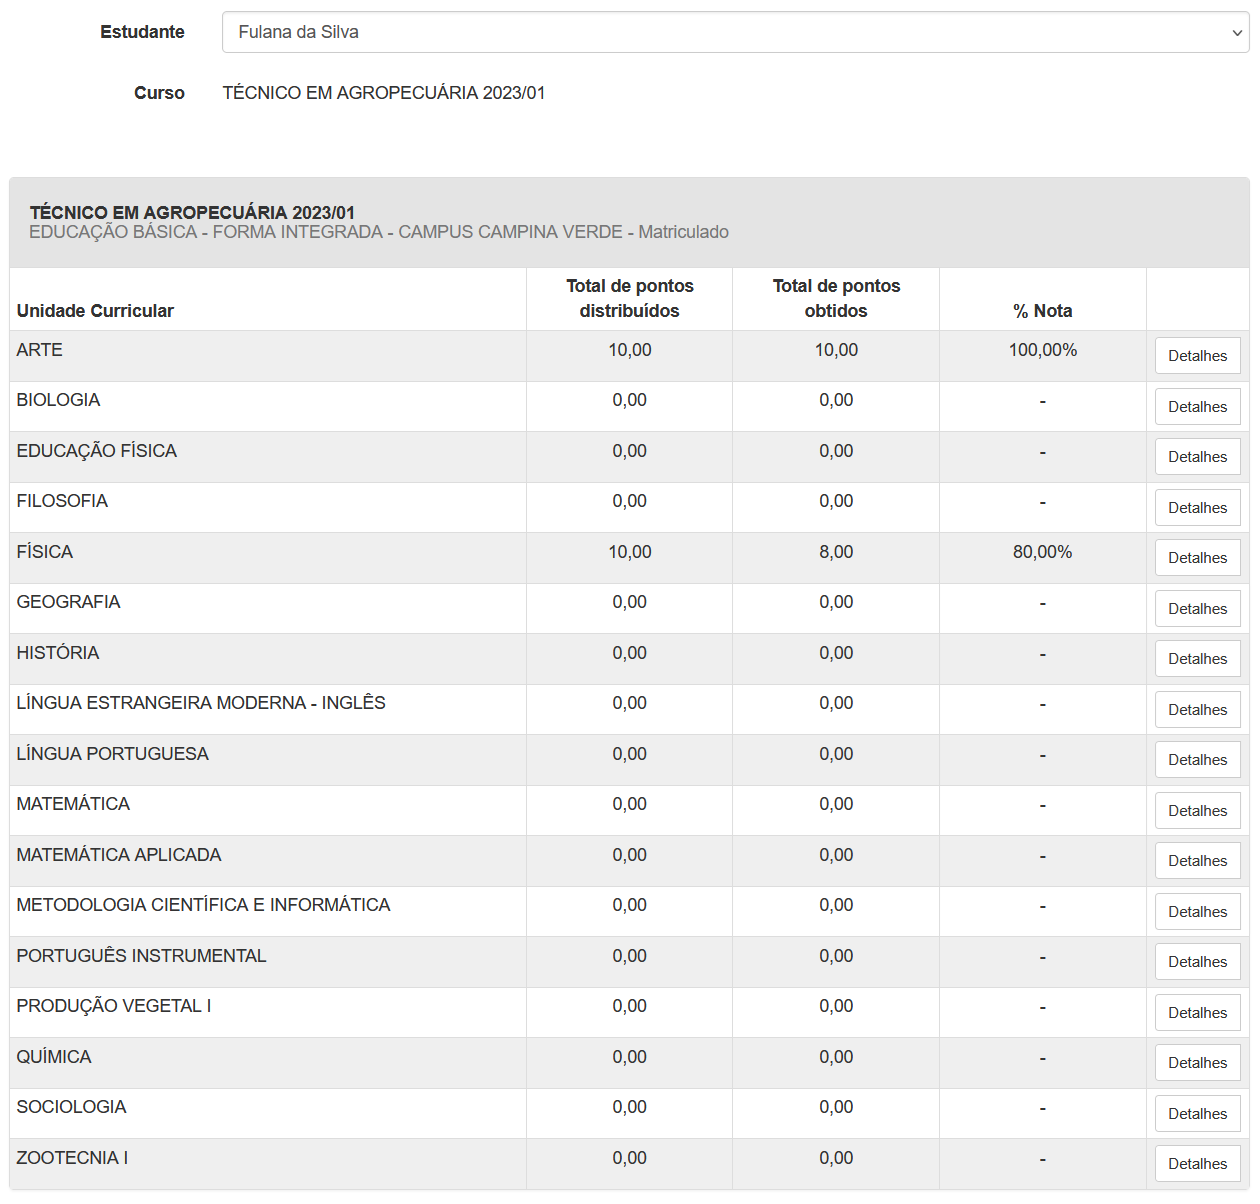The image size is (1260, 1204).
Task: Open Detalhes for LÍNGUA PORTUGUESA
Action: tap(1197, 759)
